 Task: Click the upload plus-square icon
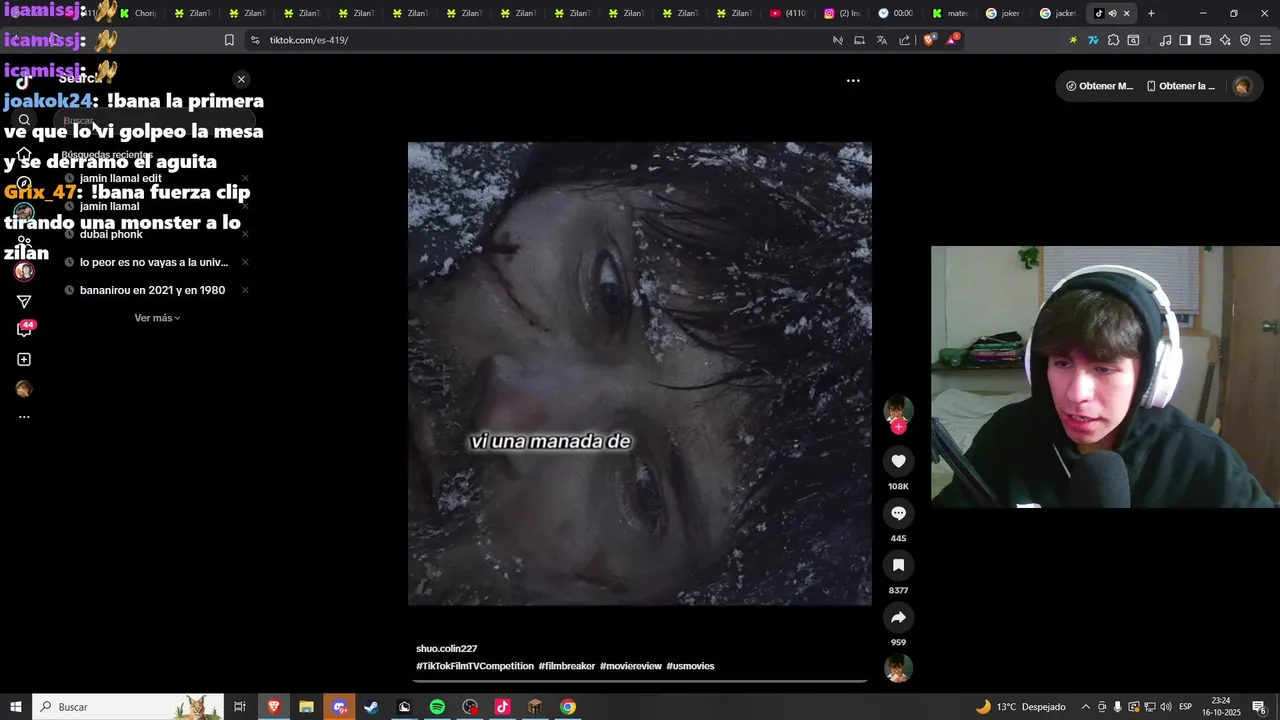click(24, 359)
